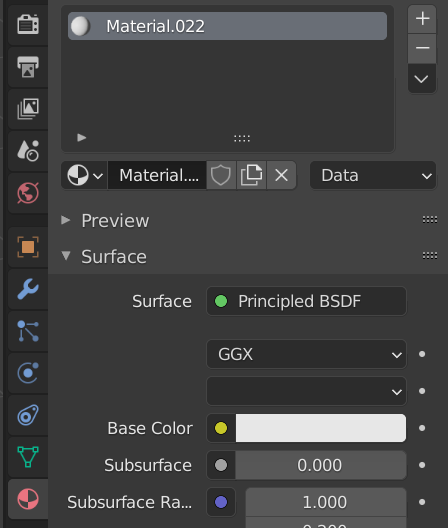Open the Output properties tab

(x=28, y=66)
